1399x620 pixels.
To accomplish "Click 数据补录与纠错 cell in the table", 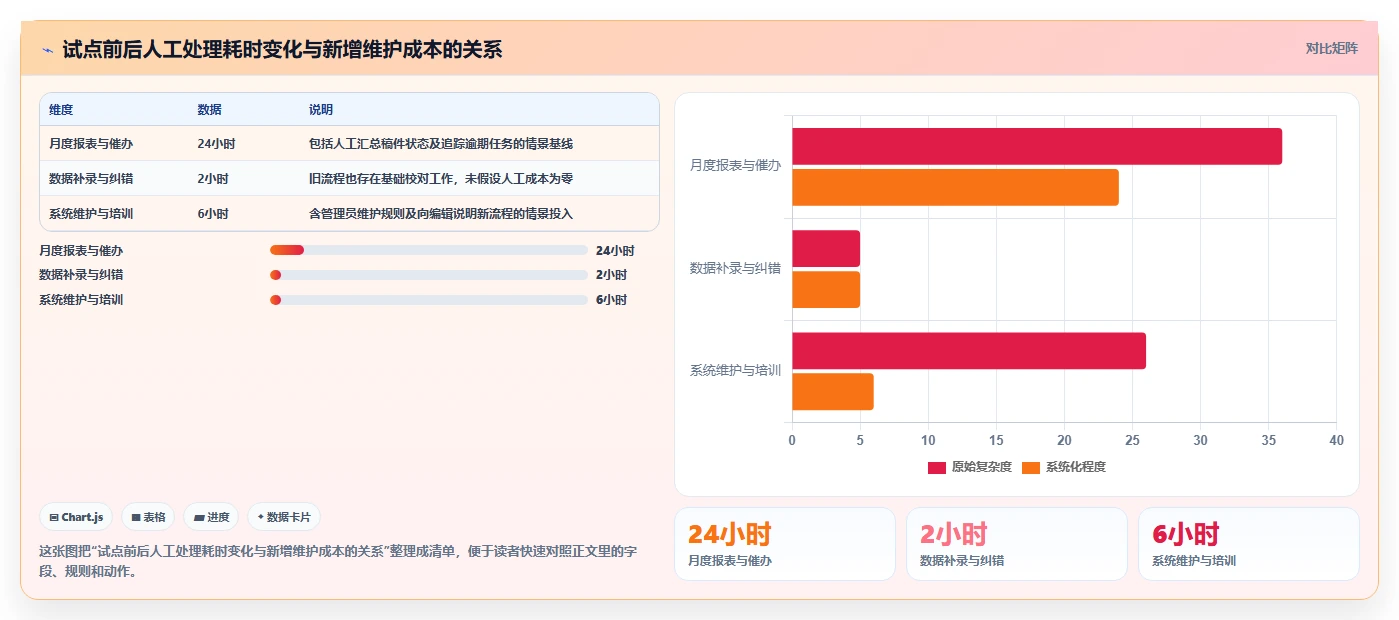I will click(91, 179).
